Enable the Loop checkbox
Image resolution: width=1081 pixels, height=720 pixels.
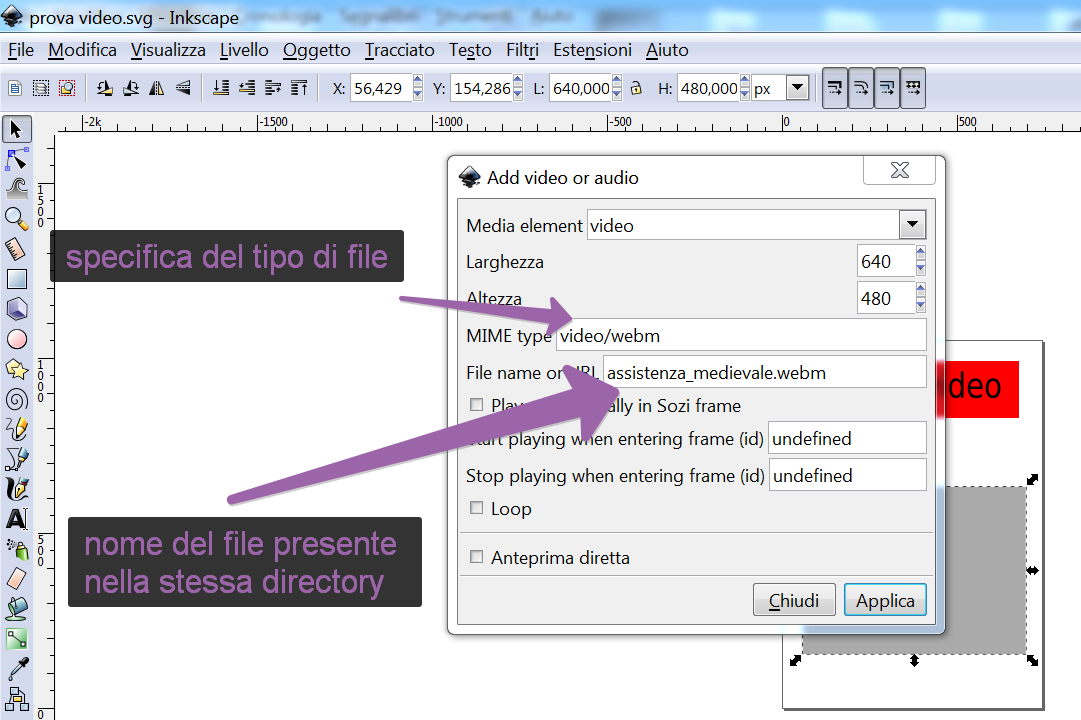[476, 508]
